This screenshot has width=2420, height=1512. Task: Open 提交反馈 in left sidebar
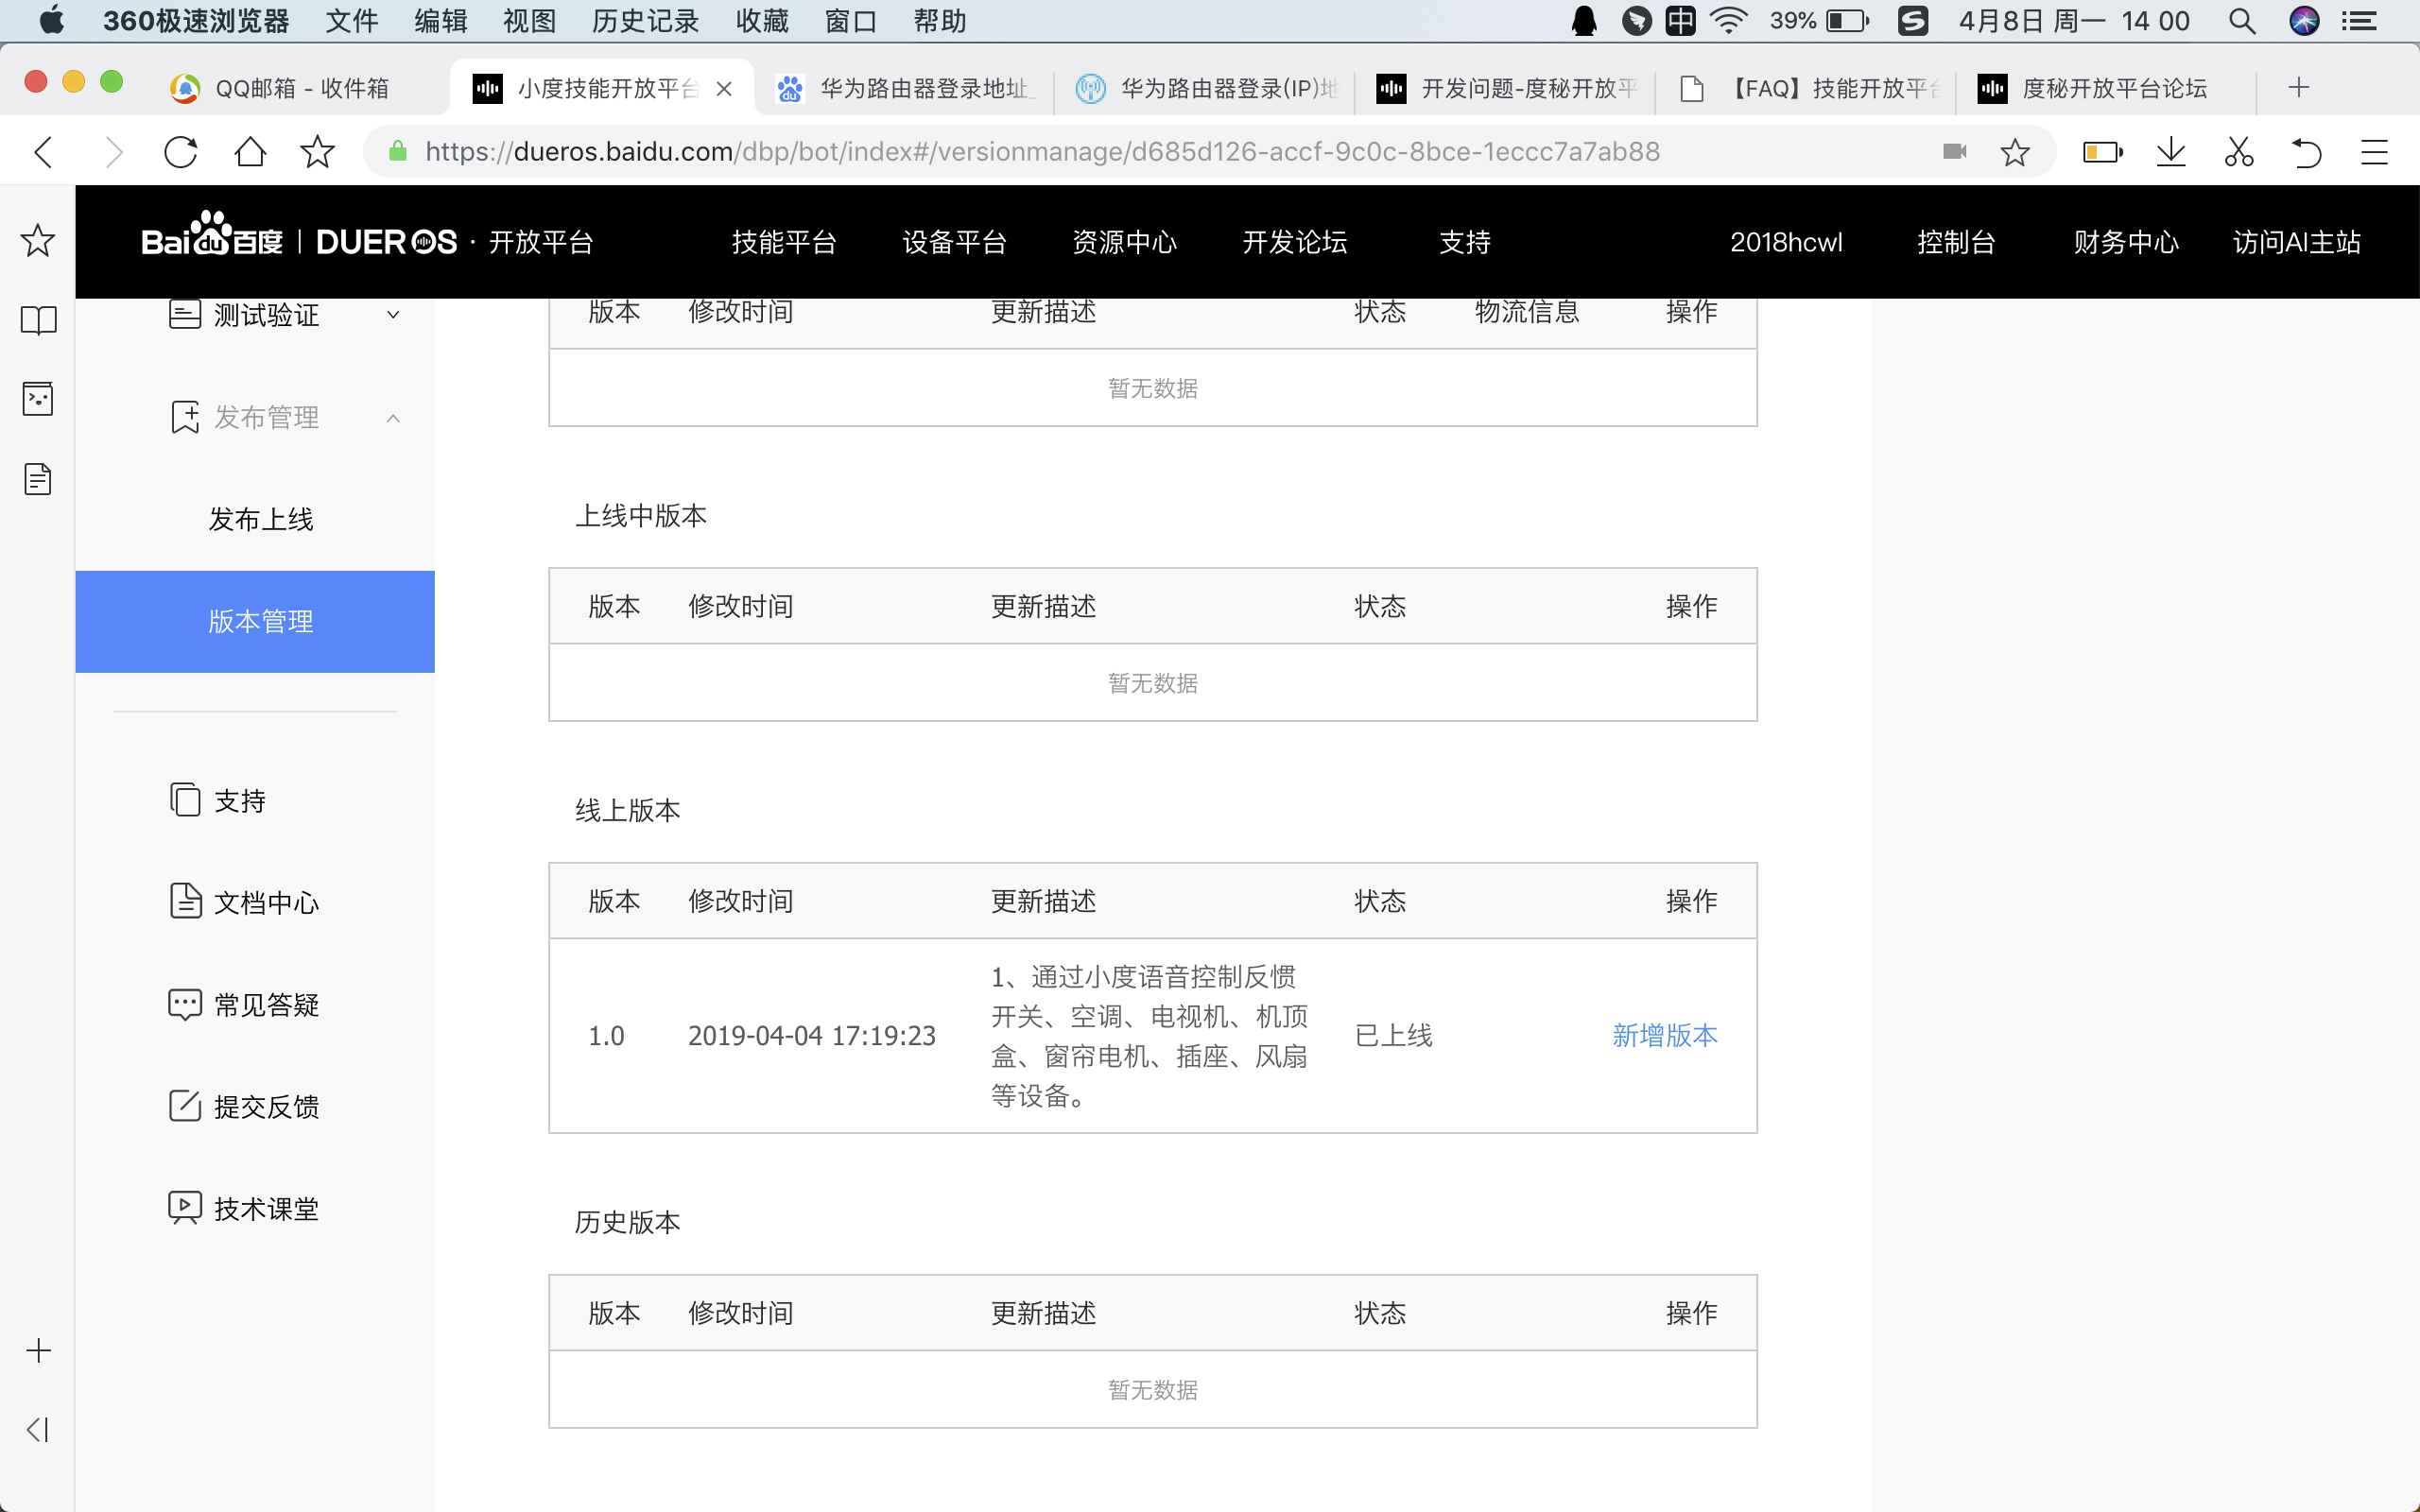pos(244,1106)
